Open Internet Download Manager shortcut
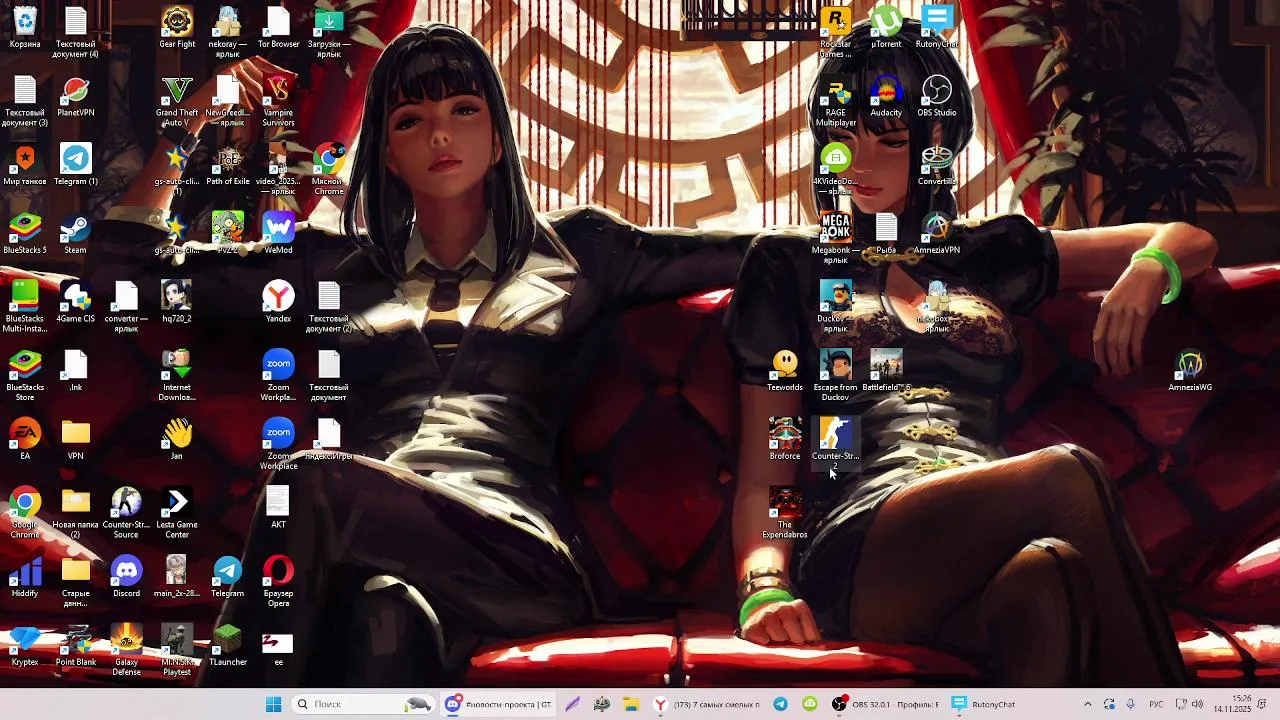The image size is (1280, 720). tap(177, 376)
